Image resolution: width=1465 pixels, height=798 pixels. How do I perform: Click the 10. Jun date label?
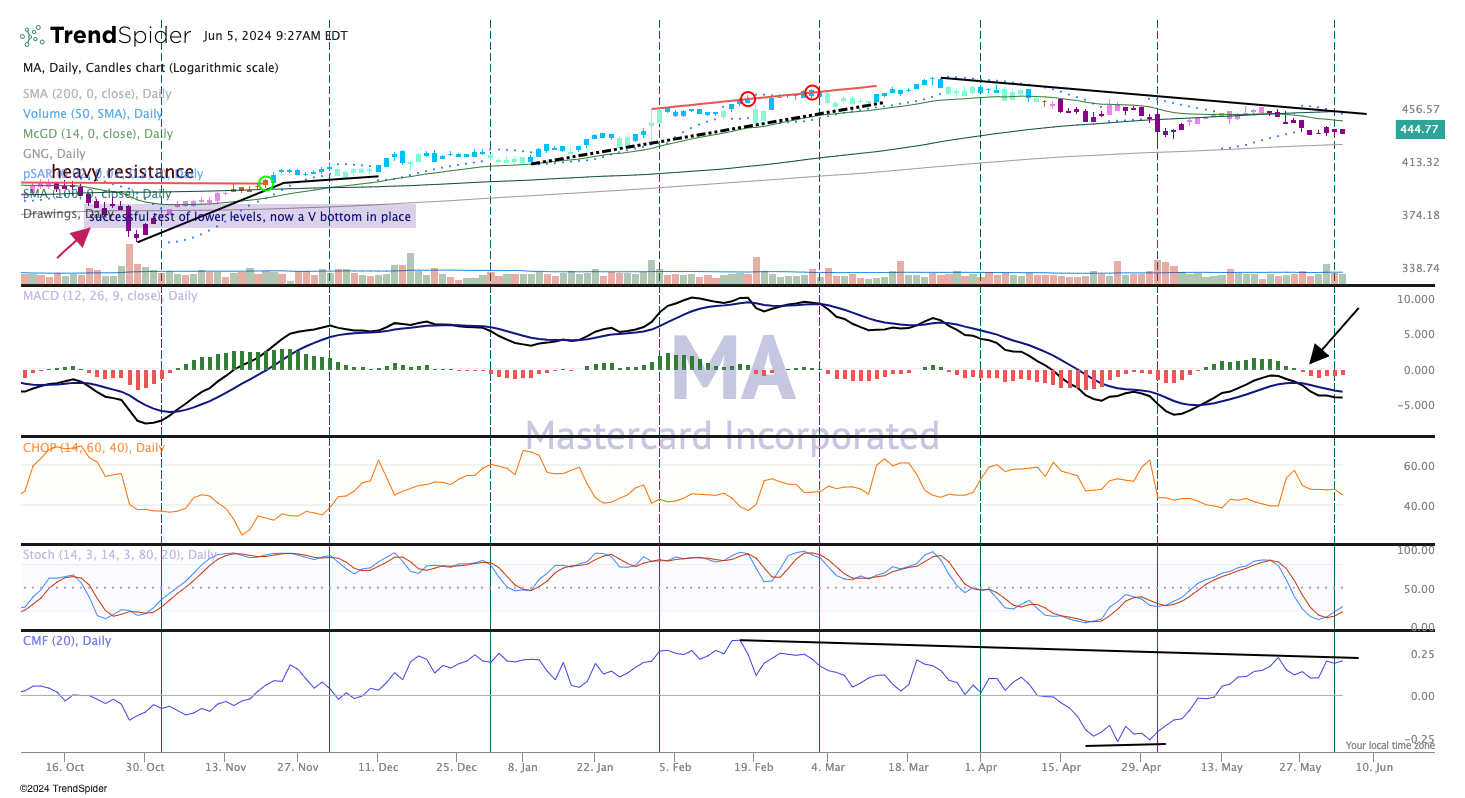1375,767
